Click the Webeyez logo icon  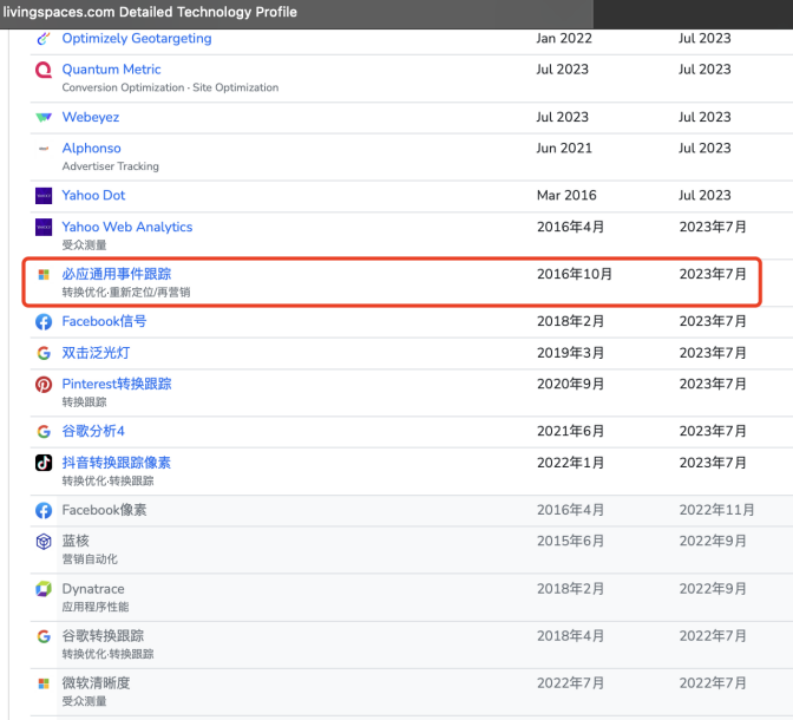[43, 117]
